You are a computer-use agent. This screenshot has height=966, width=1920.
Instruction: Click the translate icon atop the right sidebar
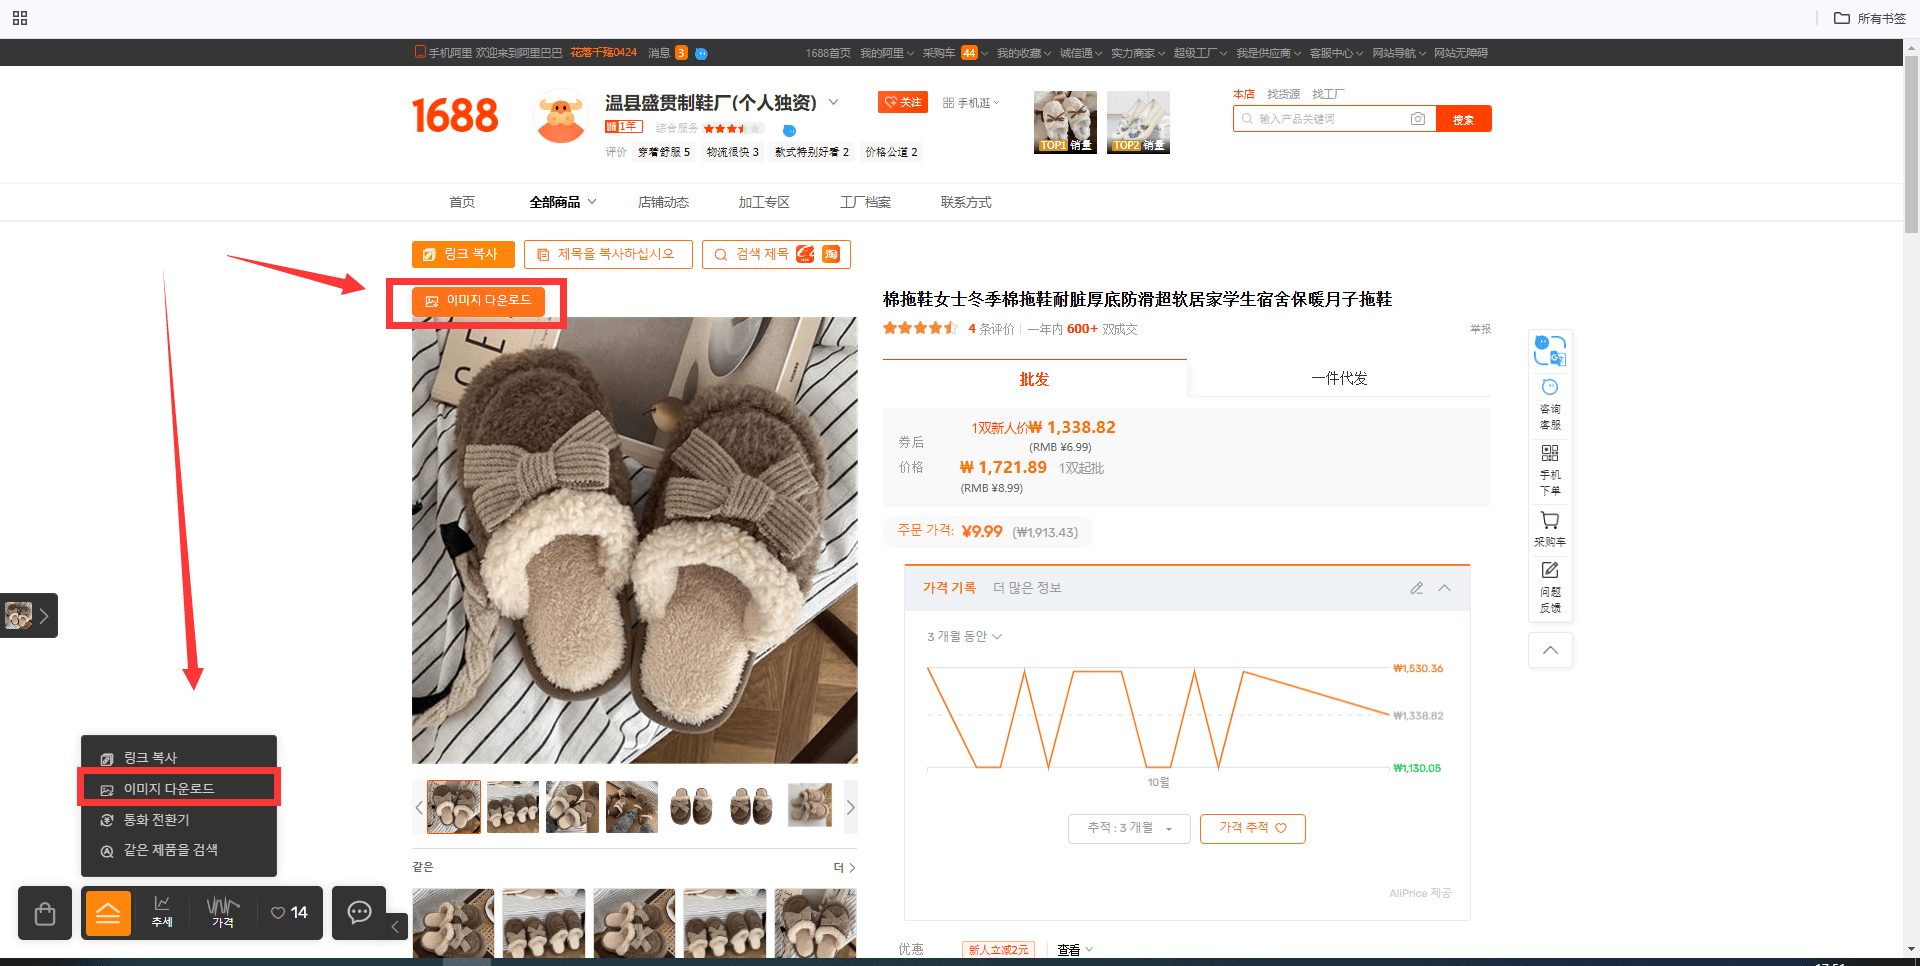click(1550, 351)
